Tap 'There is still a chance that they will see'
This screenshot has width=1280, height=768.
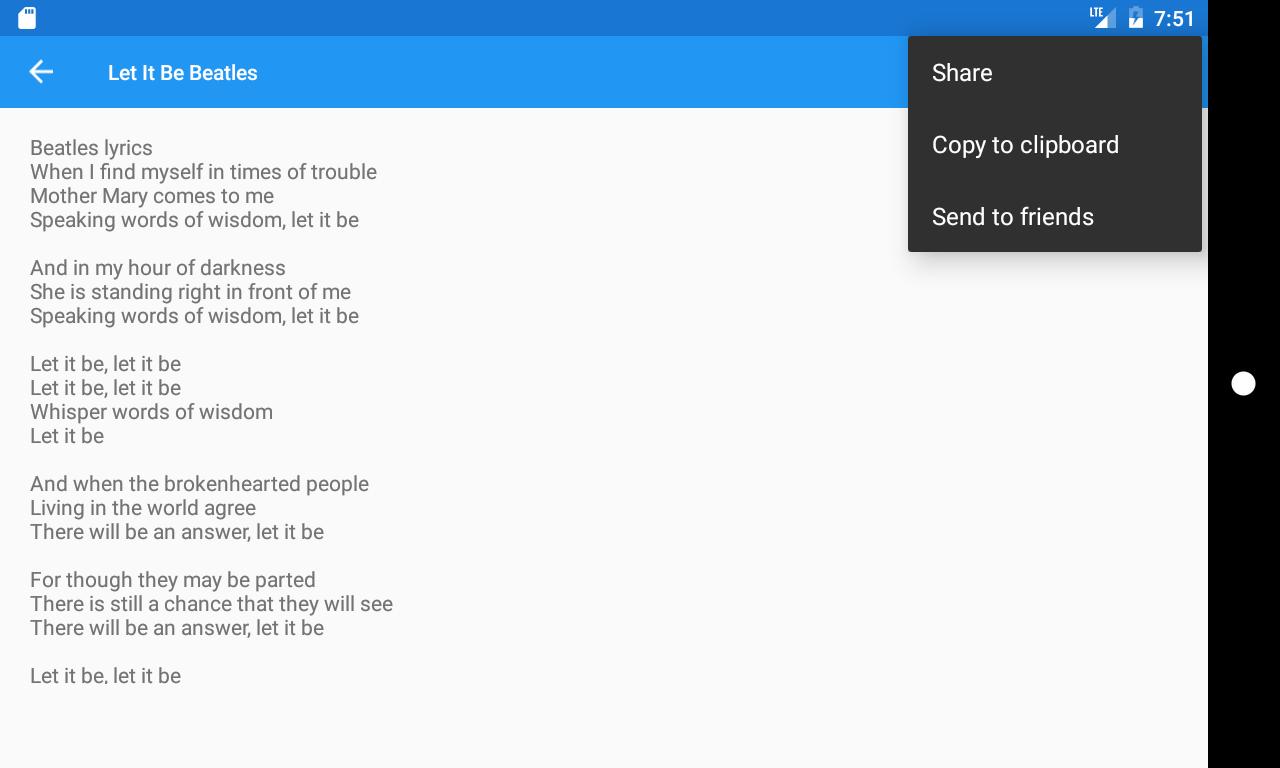pyautogui.click(x=211, y=604)
